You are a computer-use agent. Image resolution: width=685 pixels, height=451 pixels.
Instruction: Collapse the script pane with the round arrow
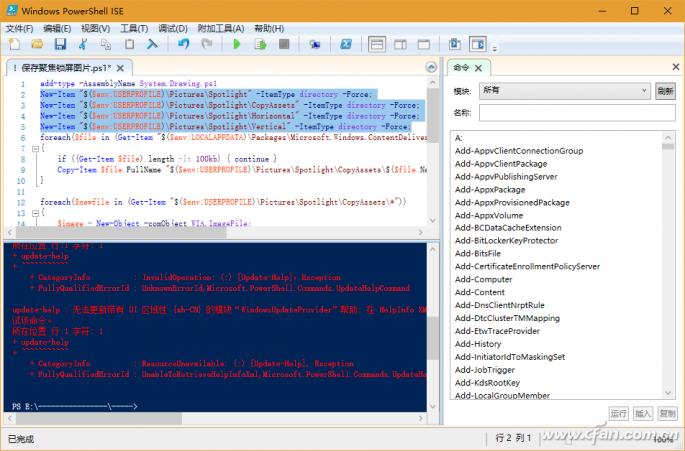429,68
